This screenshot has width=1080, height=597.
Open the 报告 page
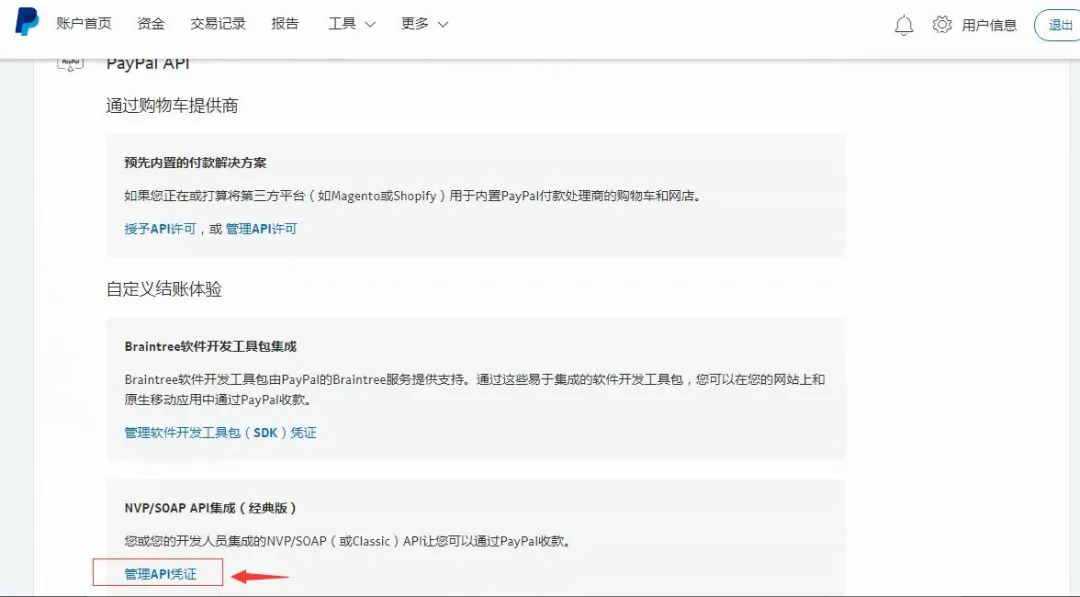coord(285,23)
